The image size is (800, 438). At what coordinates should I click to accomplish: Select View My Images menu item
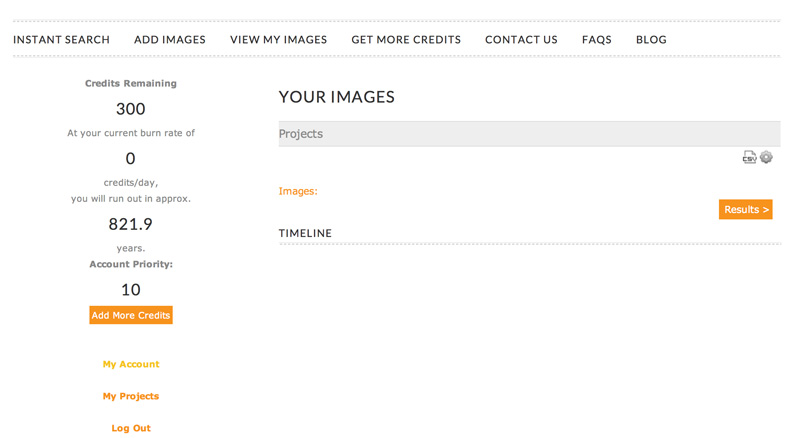tap(279, 40)
